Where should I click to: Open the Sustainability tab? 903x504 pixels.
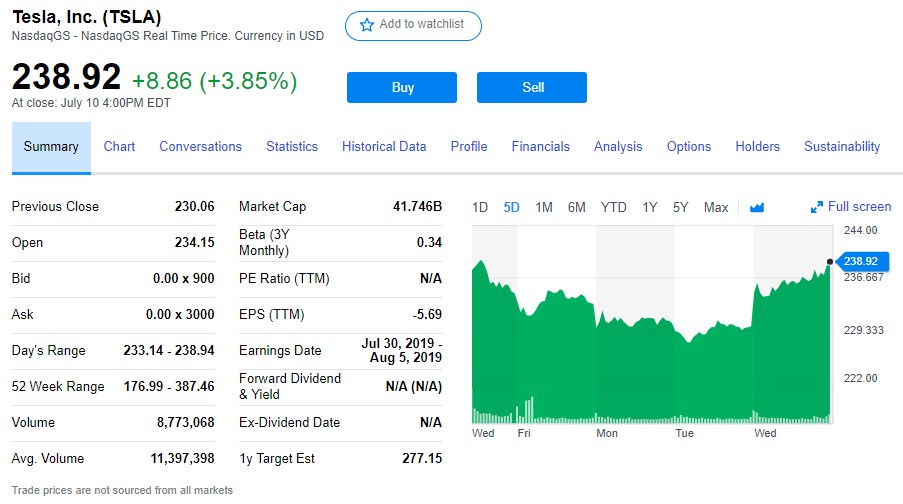pos(842,147)
